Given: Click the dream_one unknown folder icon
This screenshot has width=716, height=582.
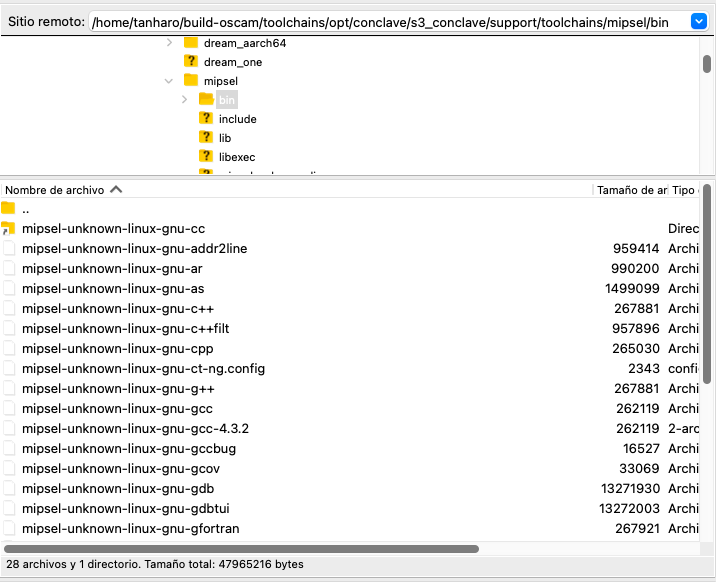Looking at the screenshot, I should tap(191, 62).
